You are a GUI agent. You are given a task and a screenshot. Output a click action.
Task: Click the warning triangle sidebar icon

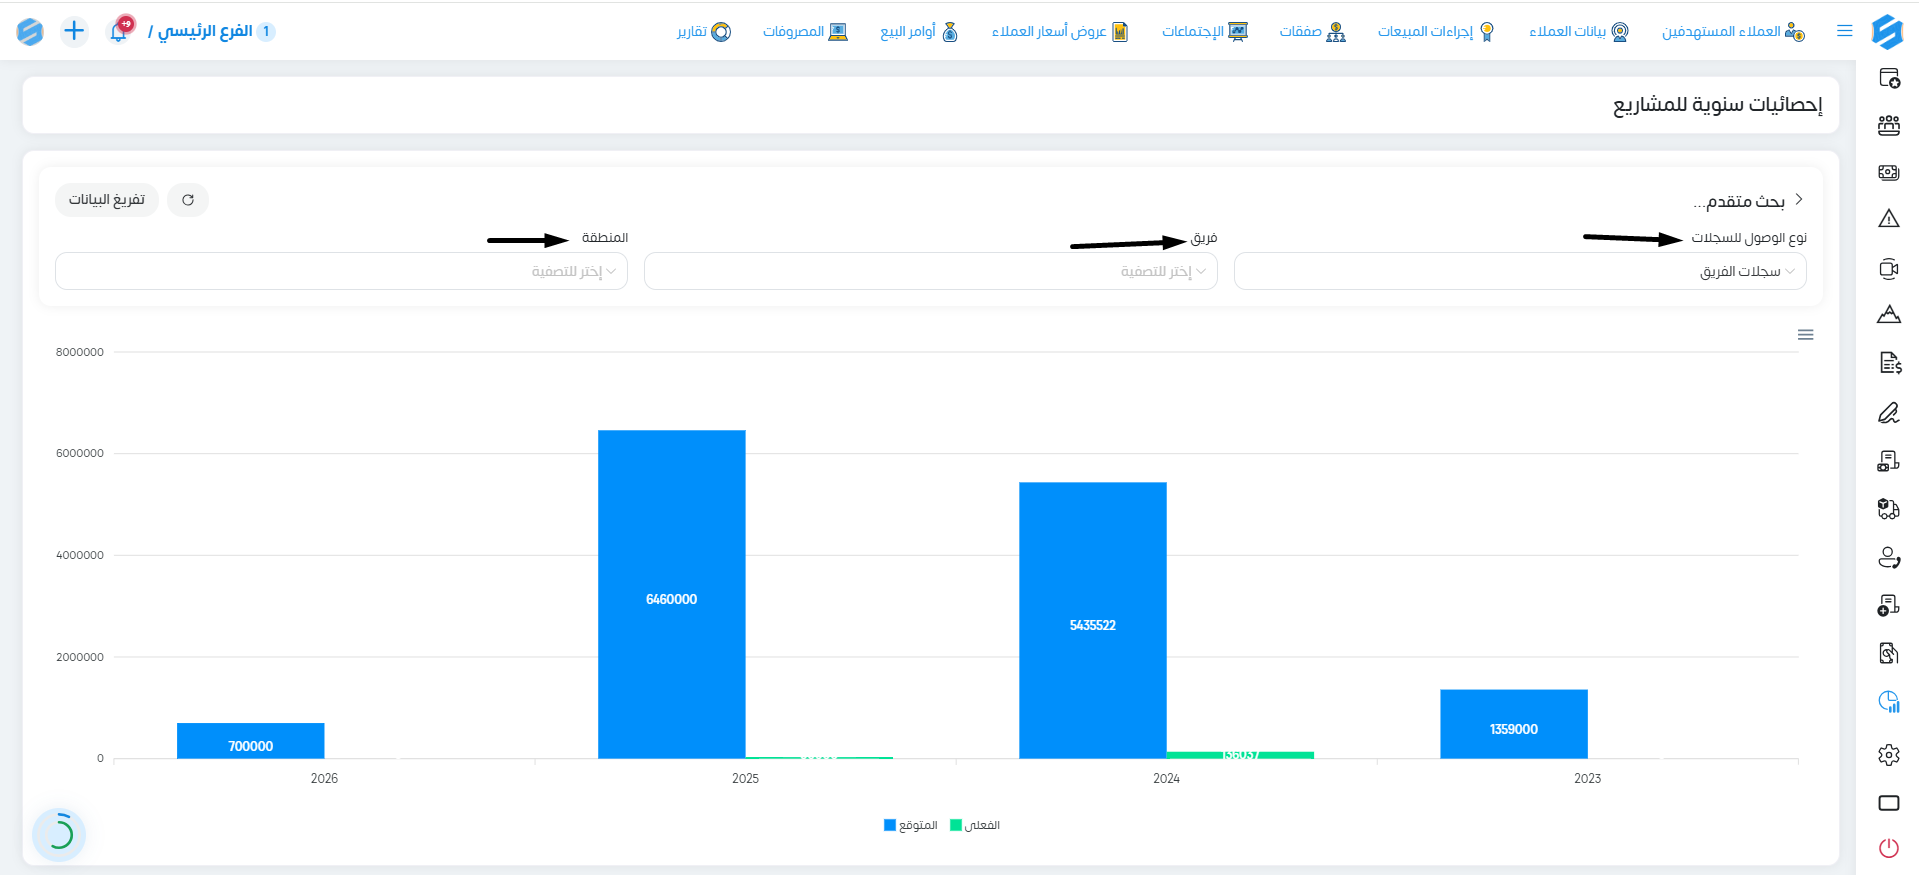click(1888, 219)
